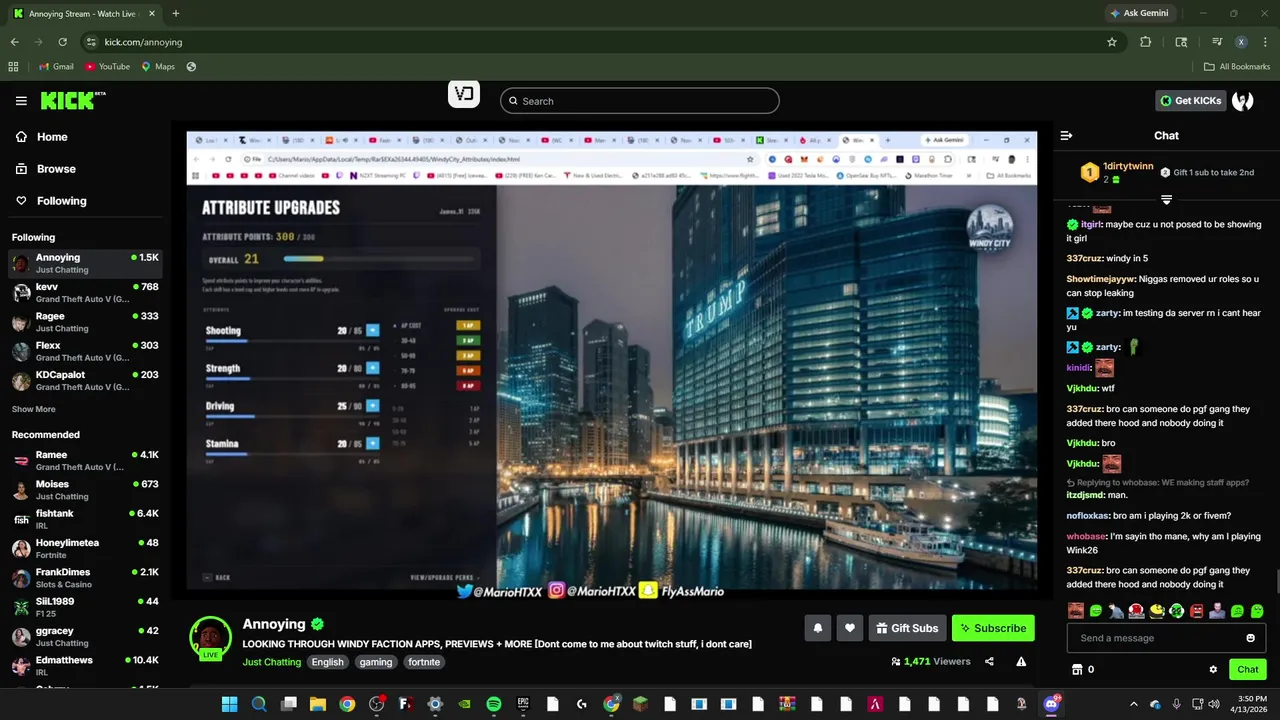1280x720 pixels.
Task: Click the green Subscribe button
Action: pyautogui.click(x=993, y=628)
